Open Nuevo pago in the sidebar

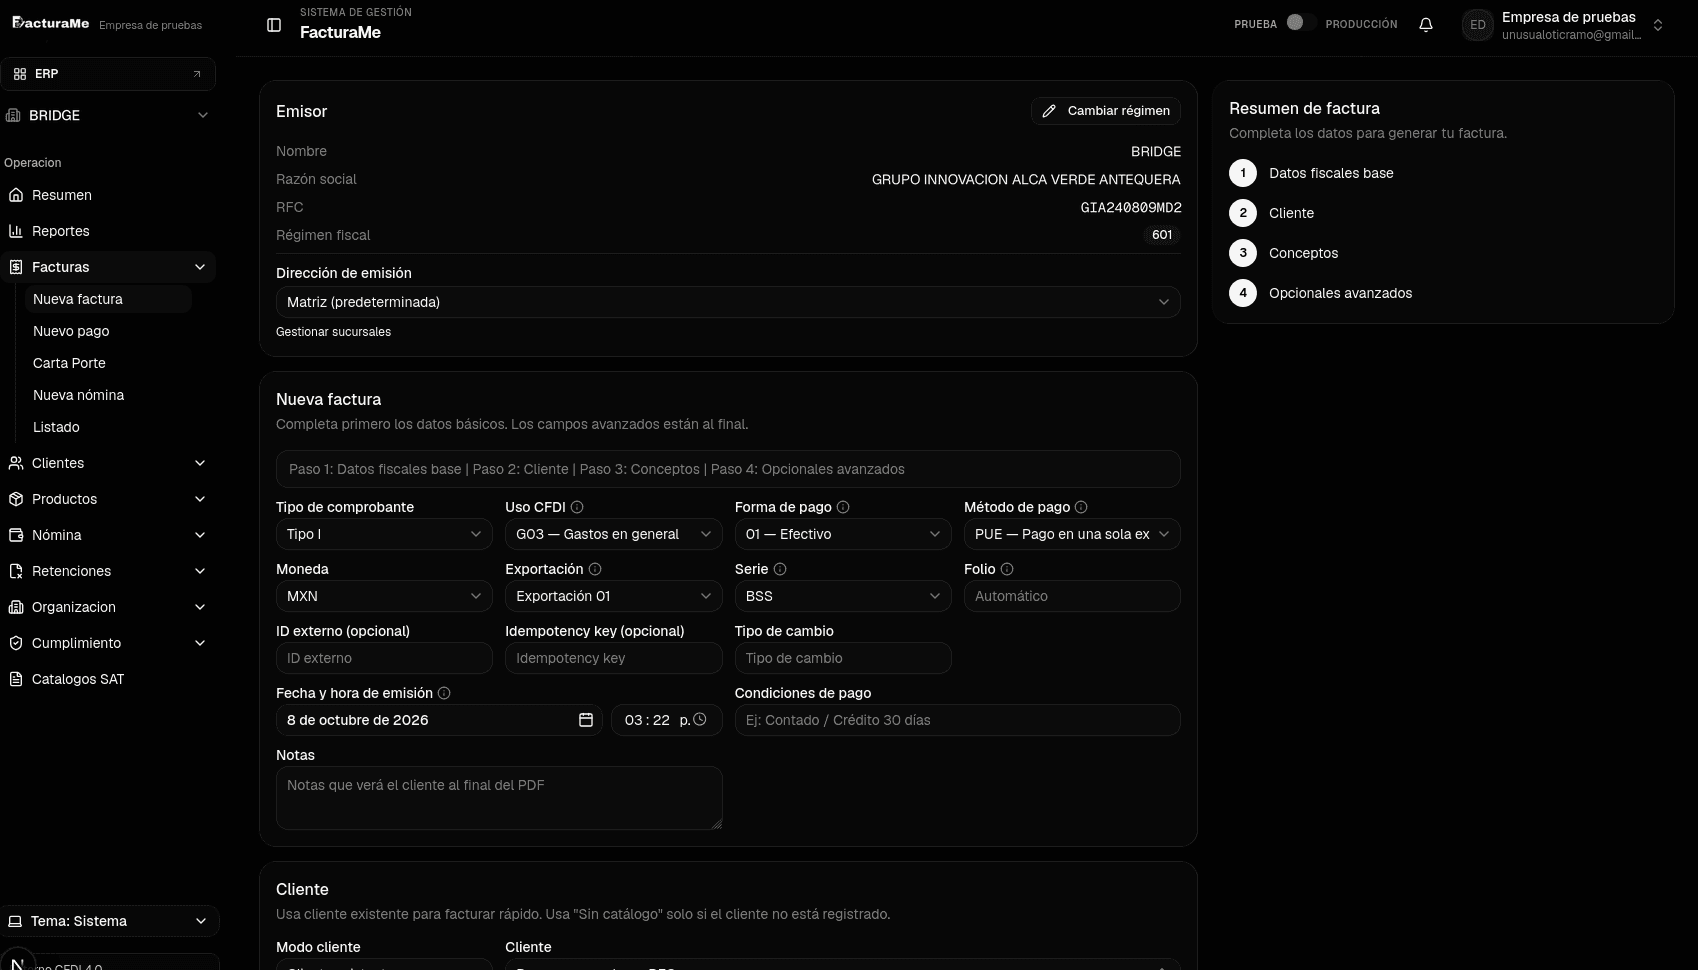click(x=71, y=331)
